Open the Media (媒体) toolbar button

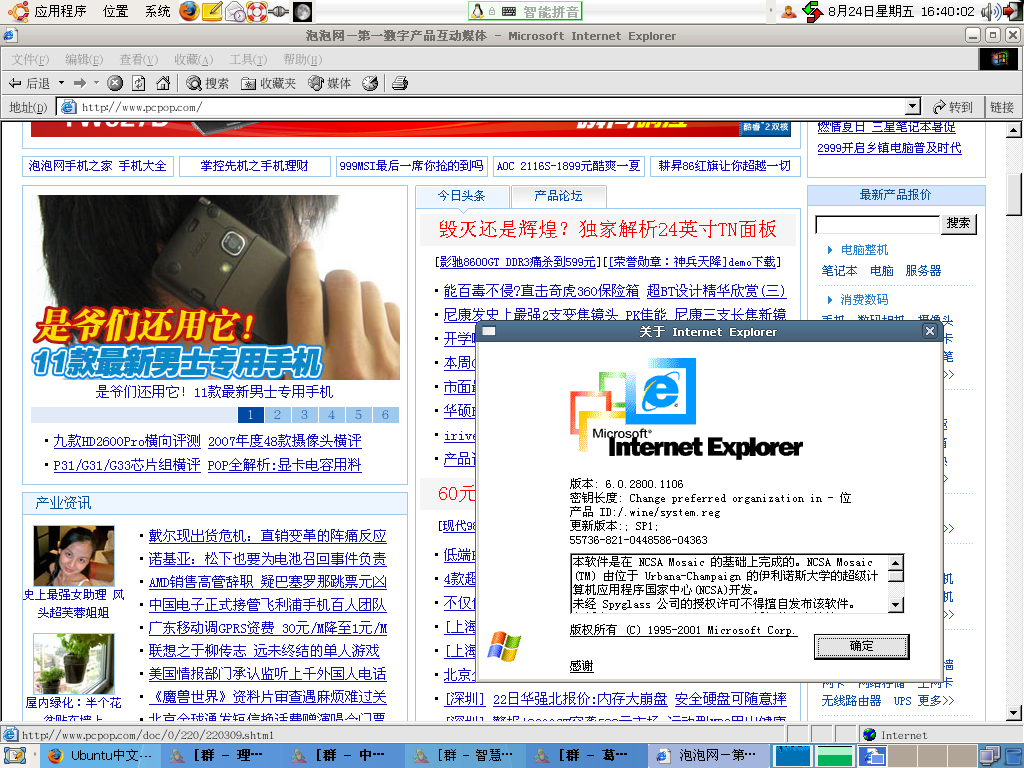click(x=330, y=83)
